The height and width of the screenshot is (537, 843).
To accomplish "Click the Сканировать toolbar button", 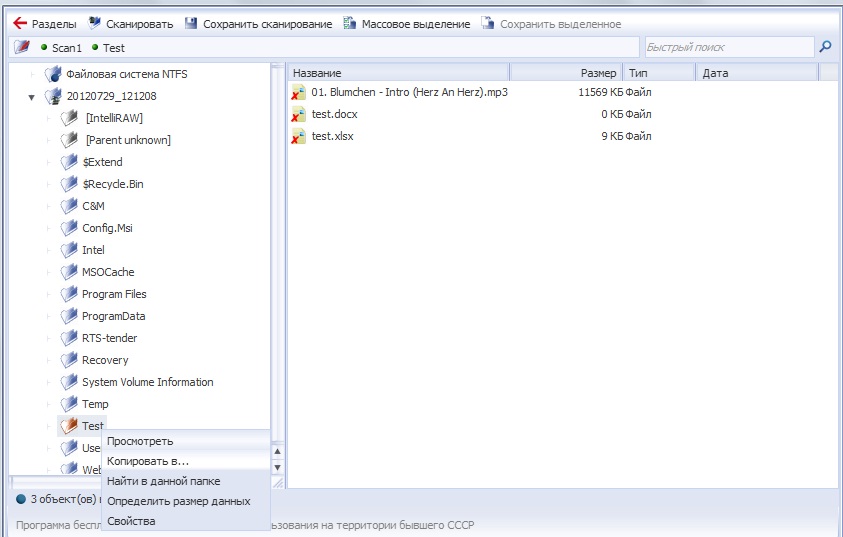I will (131, 24).
